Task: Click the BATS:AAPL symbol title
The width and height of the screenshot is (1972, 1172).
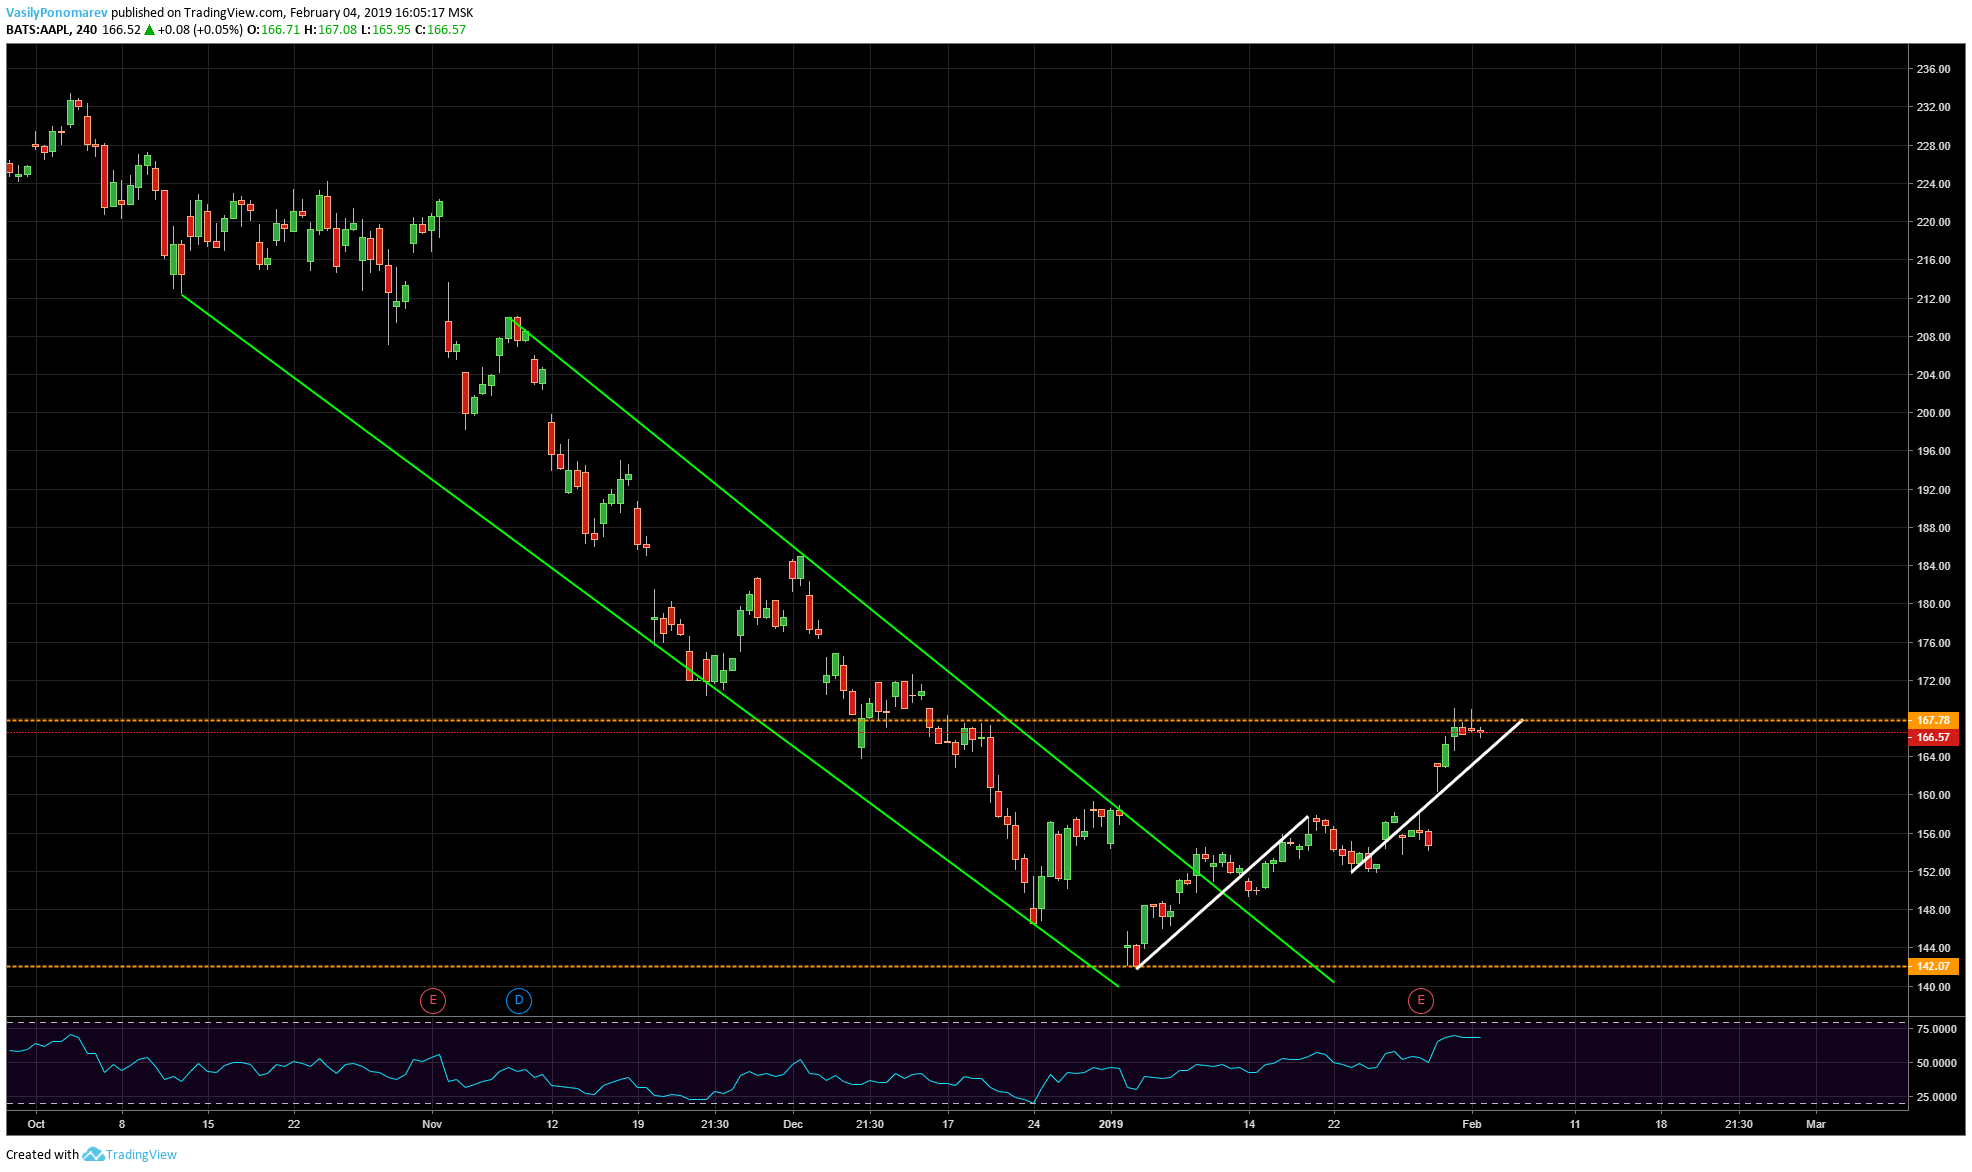Action: coord(38,30)
